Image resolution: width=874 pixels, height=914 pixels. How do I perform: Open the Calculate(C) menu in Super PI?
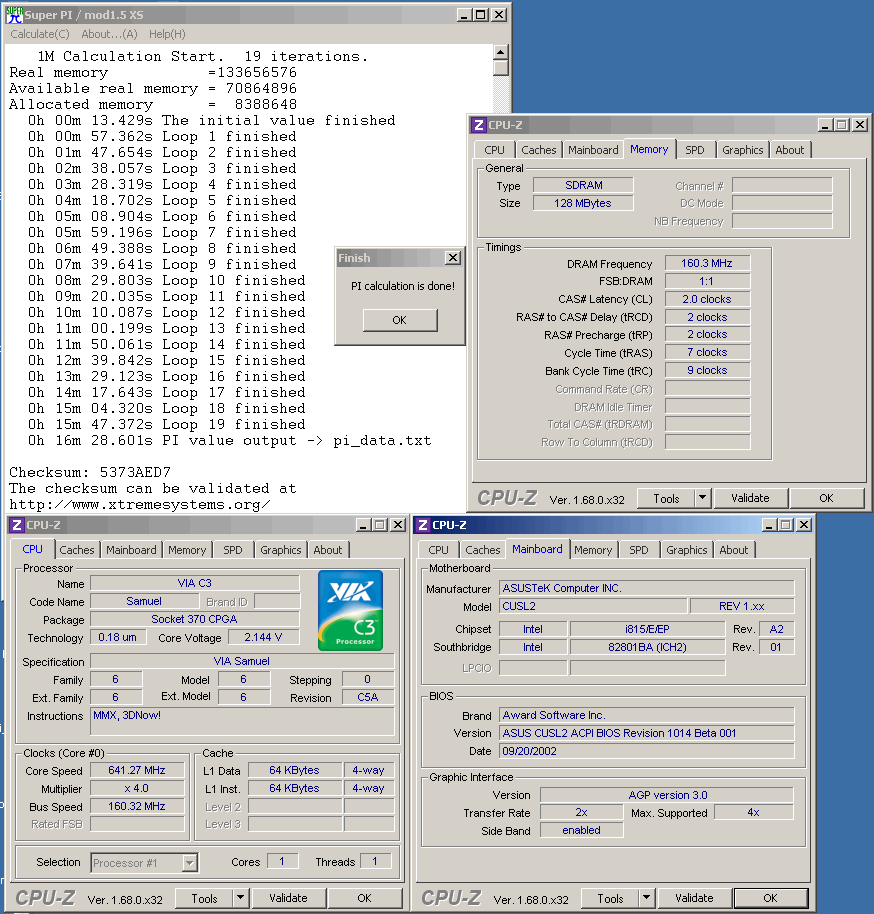pos(40,34)
